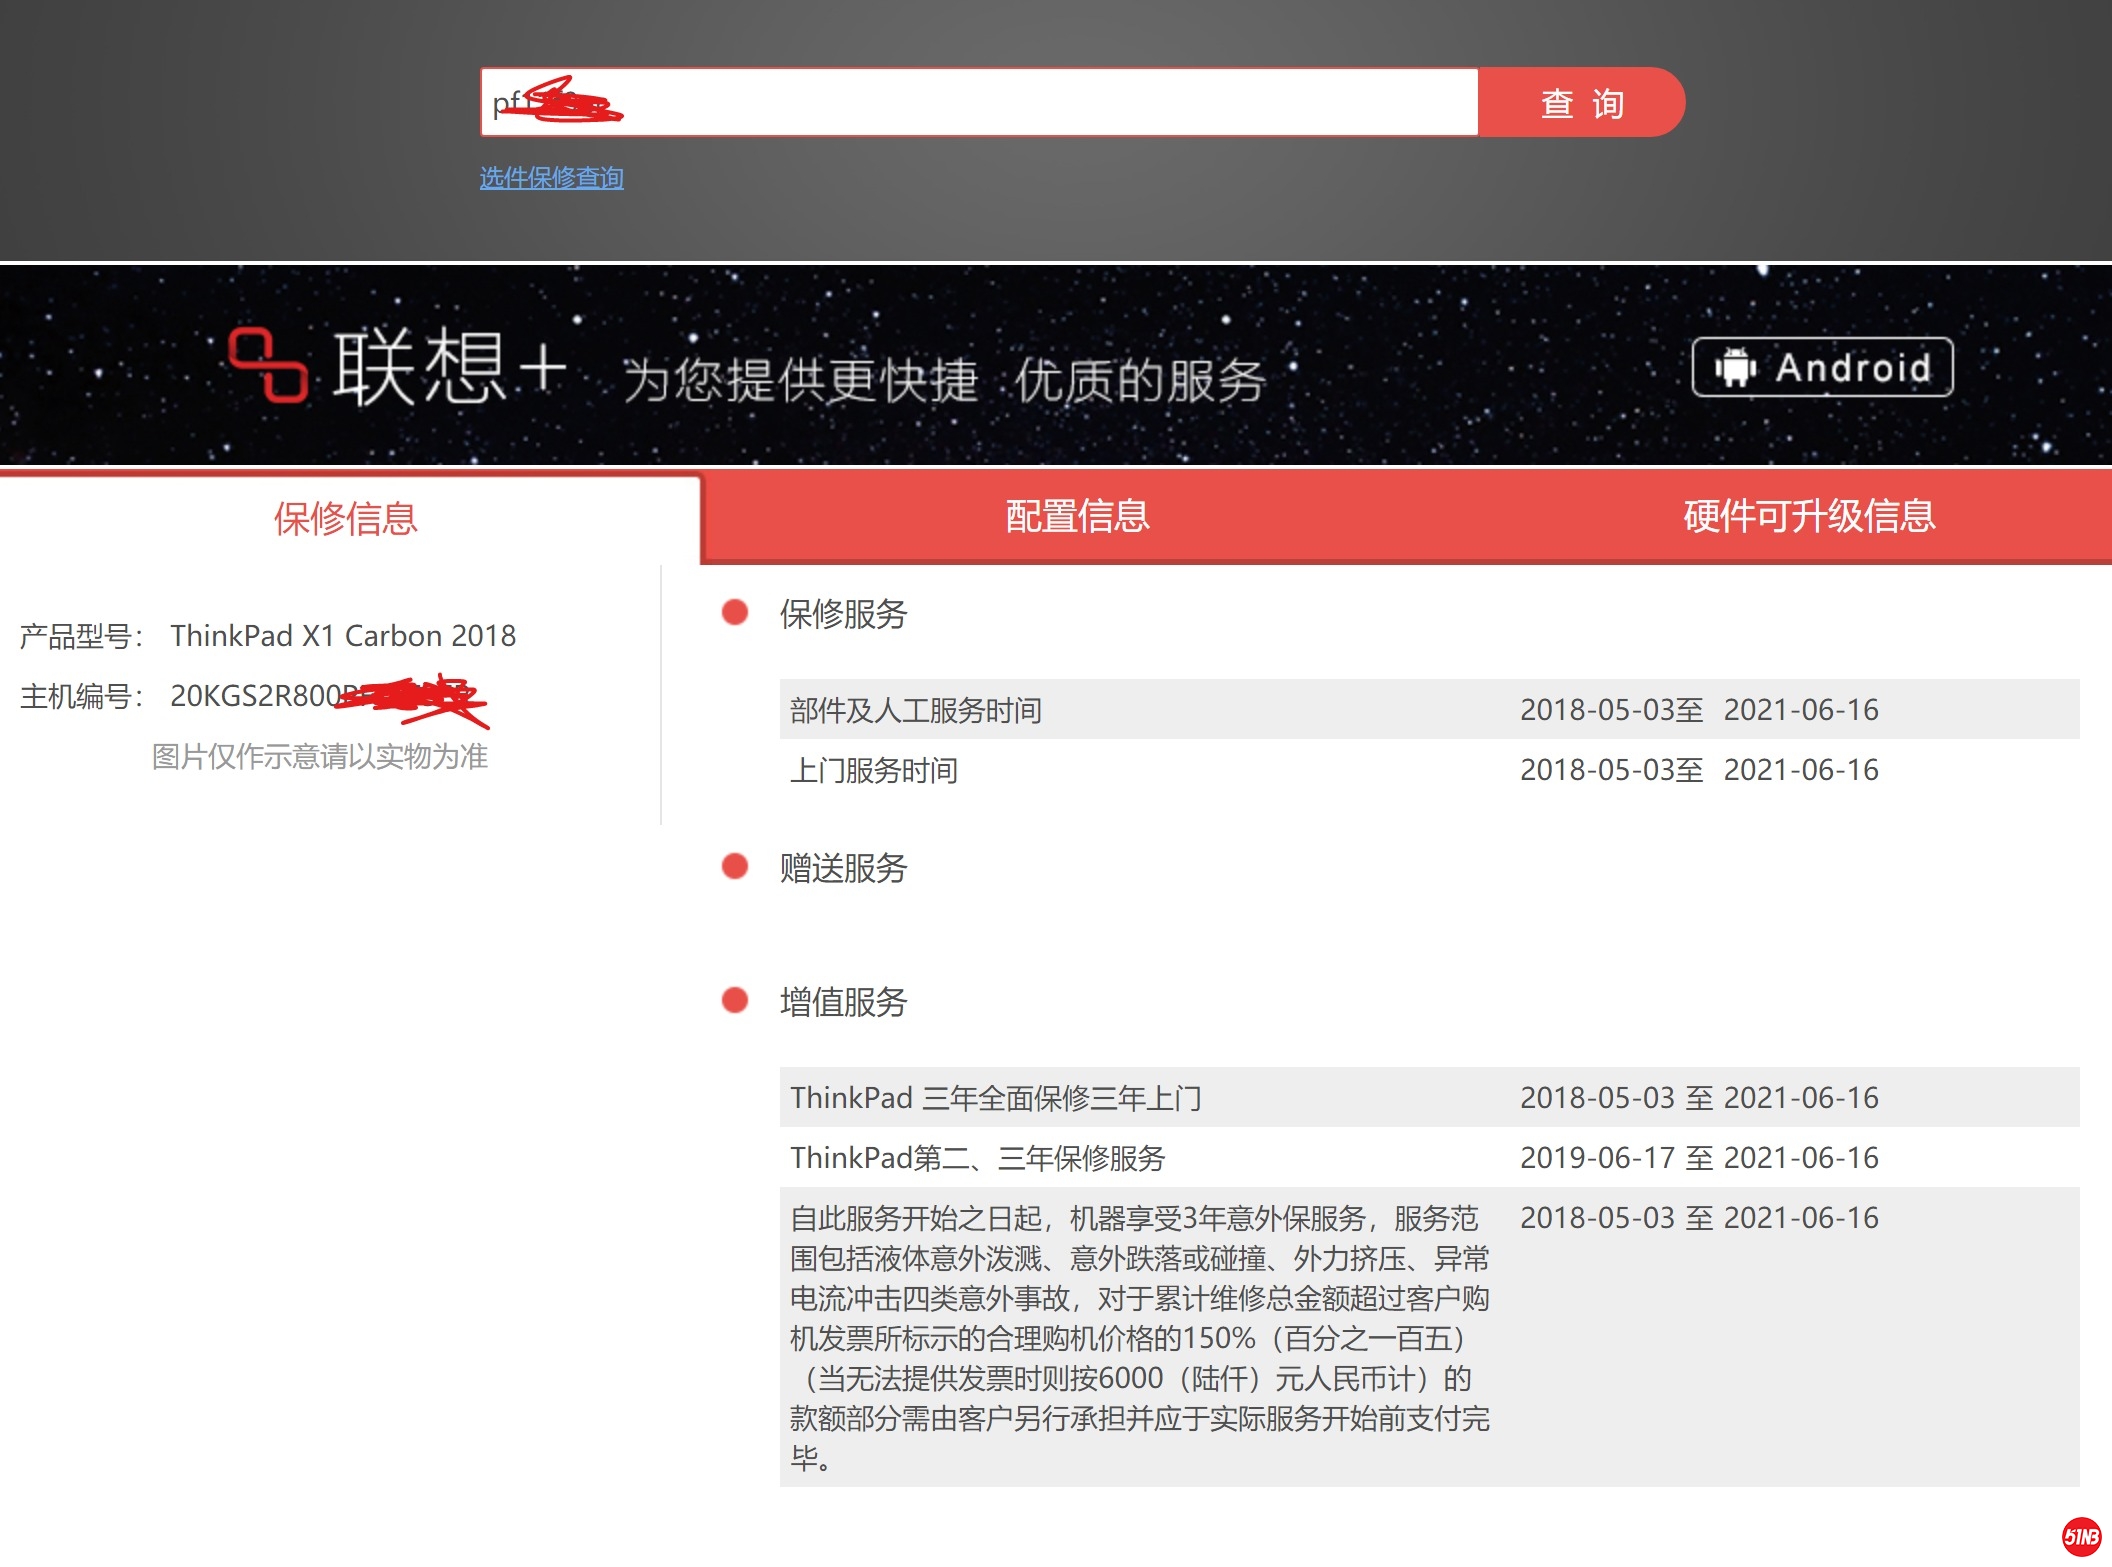This screenshot has height=1567, width=2112.
Task: Click the Android download badge
Action: (x=1822, y=367)
